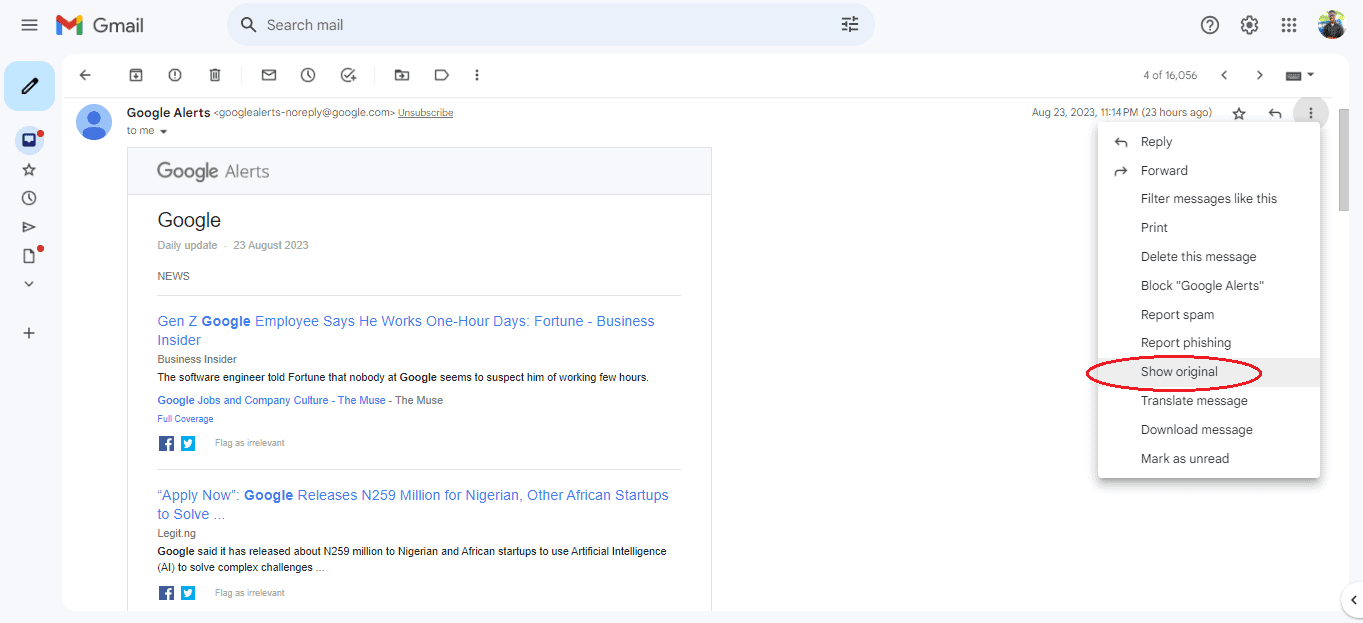The image size is (1363, 623).
Task: Flag Nigerian startups article as irrelevant
Action: [250, 593]
